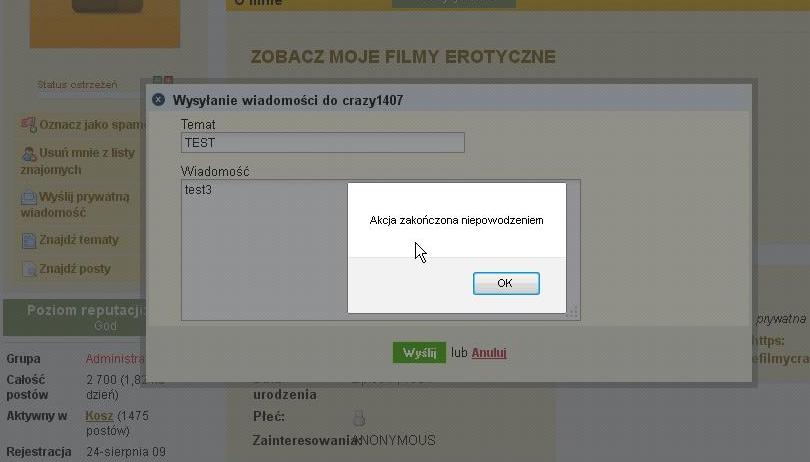Click inside the Wiadomość text area
Viewport: 810px width, 462px height.
pos(264,250)
